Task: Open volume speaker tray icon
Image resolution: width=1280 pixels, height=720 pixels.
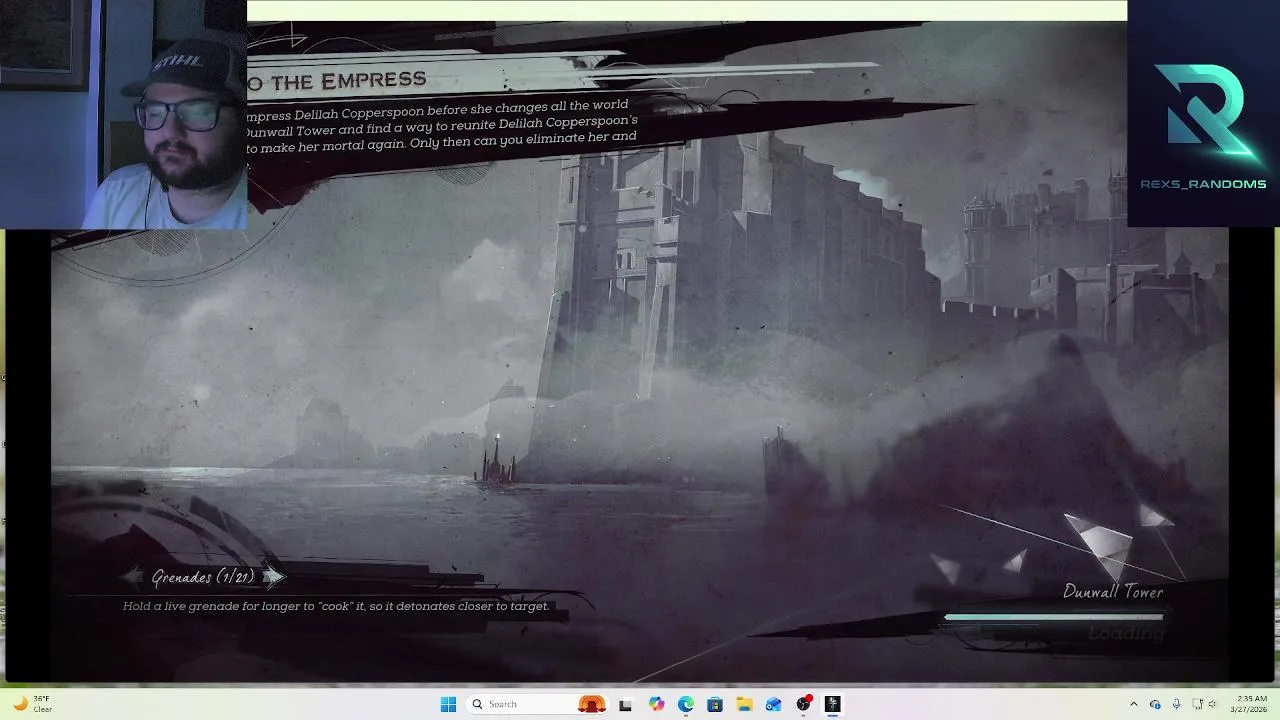Action: pyautogui.click(x=1214, y=704)
